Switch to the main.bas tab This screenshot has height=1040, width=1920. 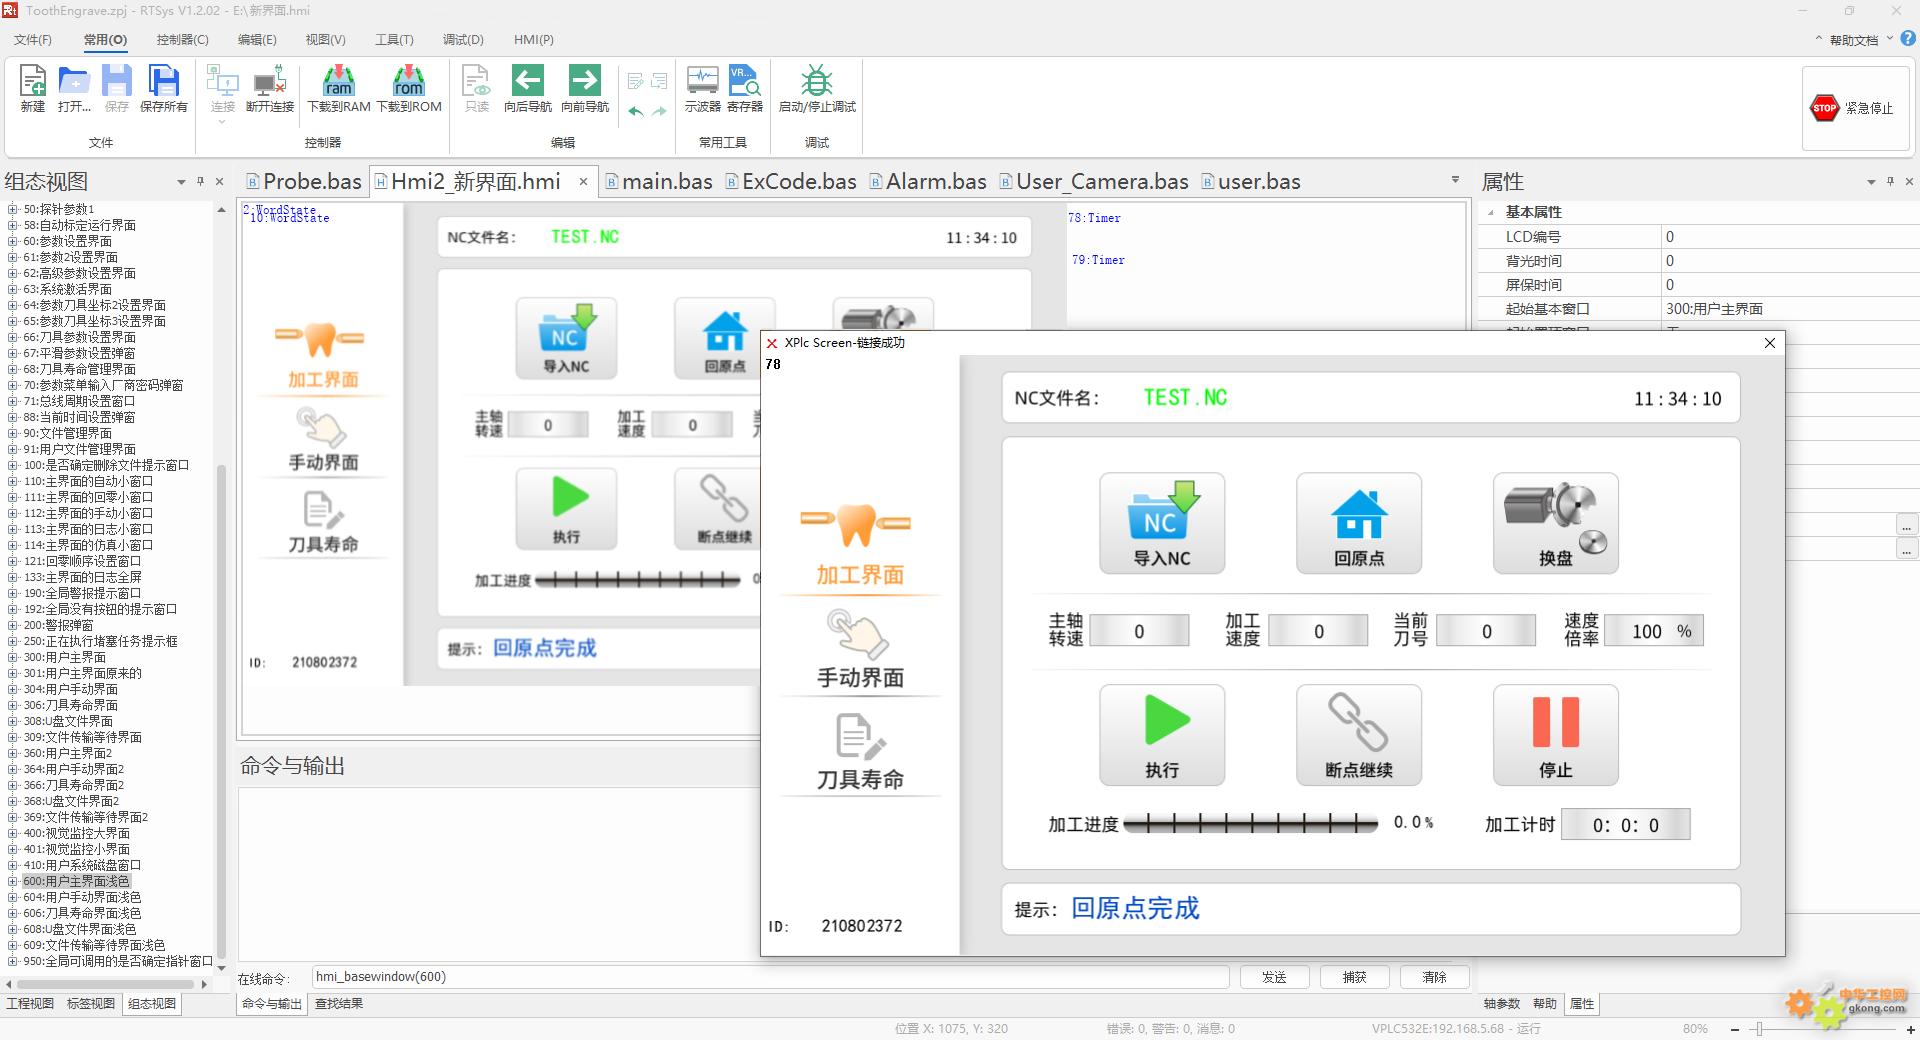pos(659,181)
